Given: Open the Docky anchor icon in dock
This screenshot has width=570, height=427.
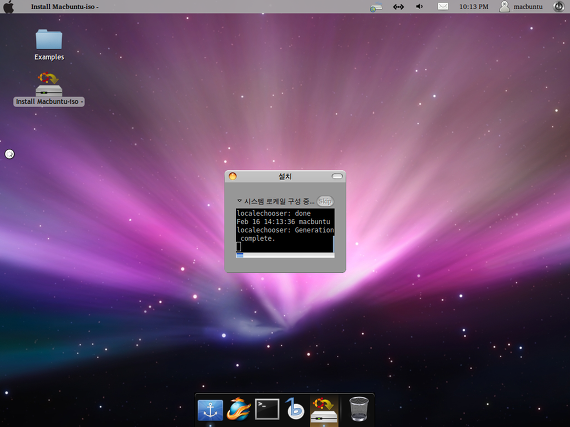Looking at the screenshot, I should 210,410.
